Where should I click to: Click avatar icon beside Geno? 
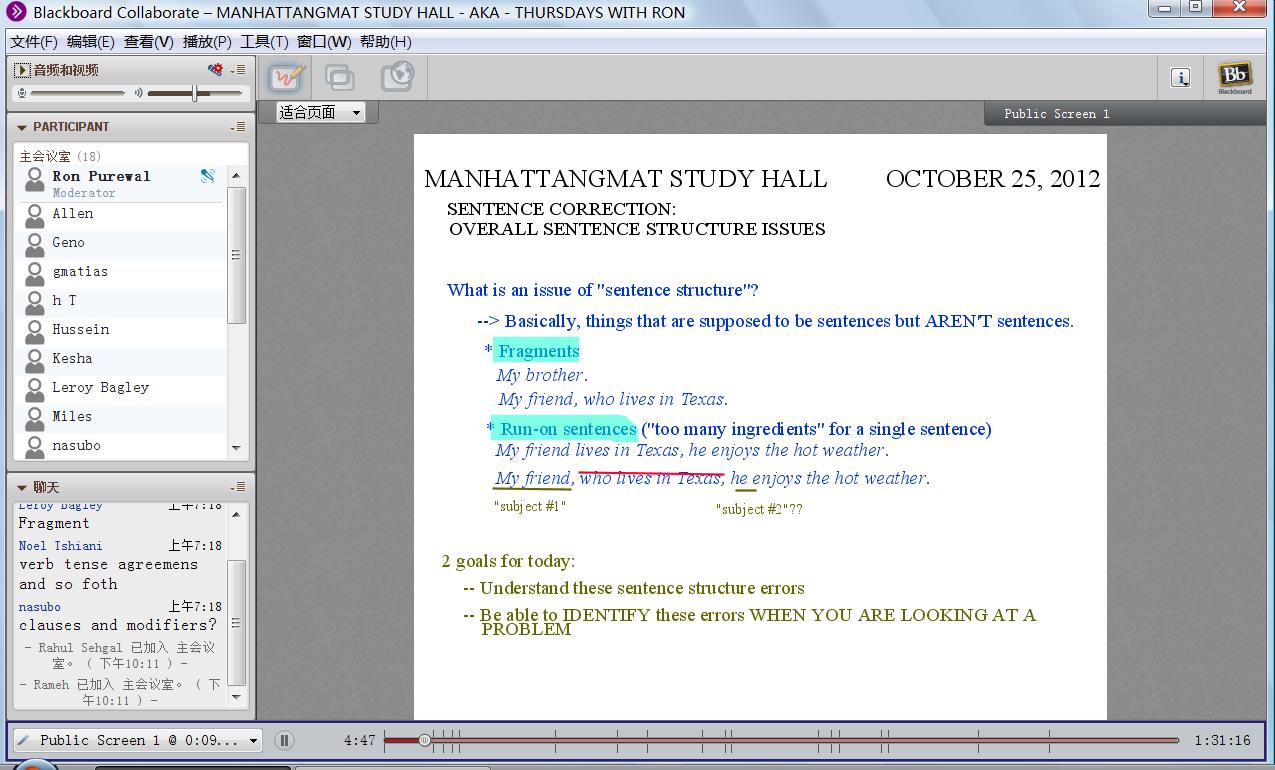point(34,244)
